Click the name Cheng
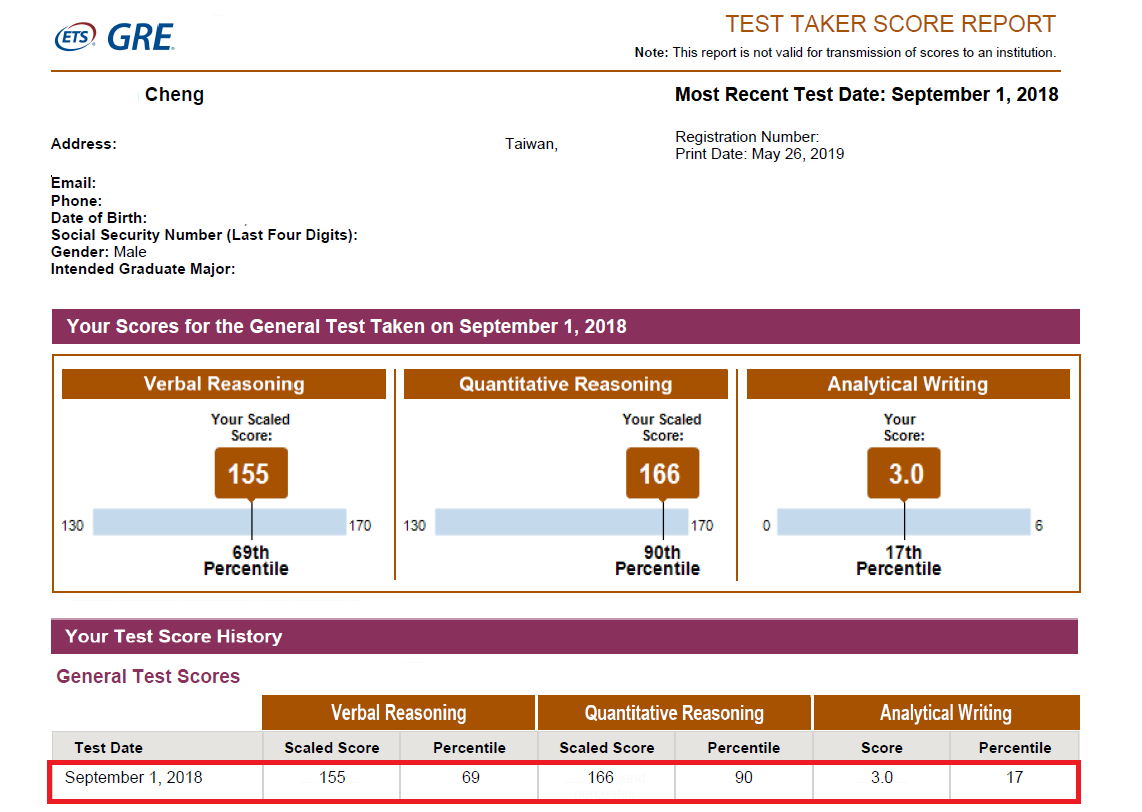 tap(174, 95)
